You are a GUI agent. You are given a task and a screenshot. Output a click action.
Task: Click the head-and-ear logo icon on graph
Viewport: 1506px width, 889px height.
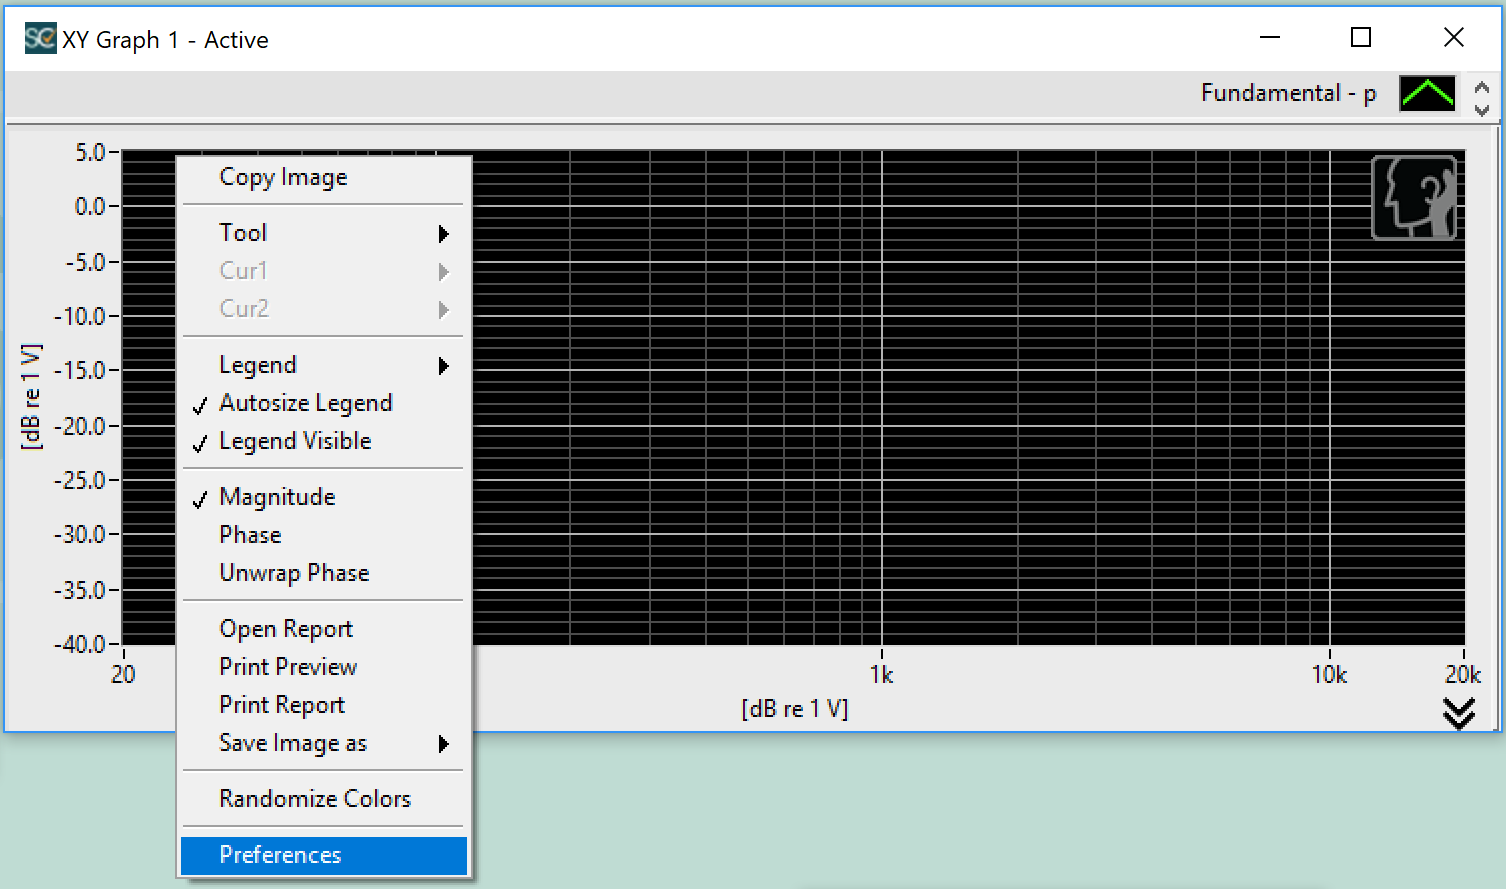coord(1414,198)
